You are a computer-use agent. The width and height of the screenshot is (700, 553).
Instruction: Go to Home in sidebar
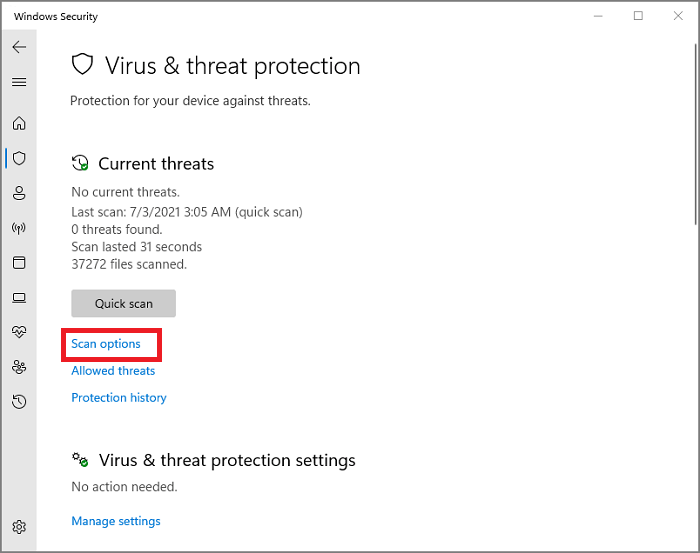tap(19, 124)
